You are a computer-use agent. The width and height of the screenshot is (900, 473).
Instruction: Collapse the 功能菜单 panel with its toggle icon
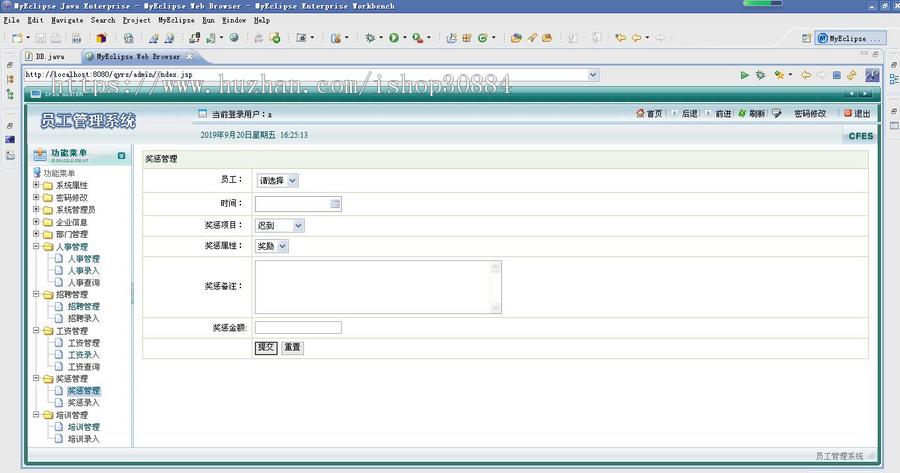(121, 156)
